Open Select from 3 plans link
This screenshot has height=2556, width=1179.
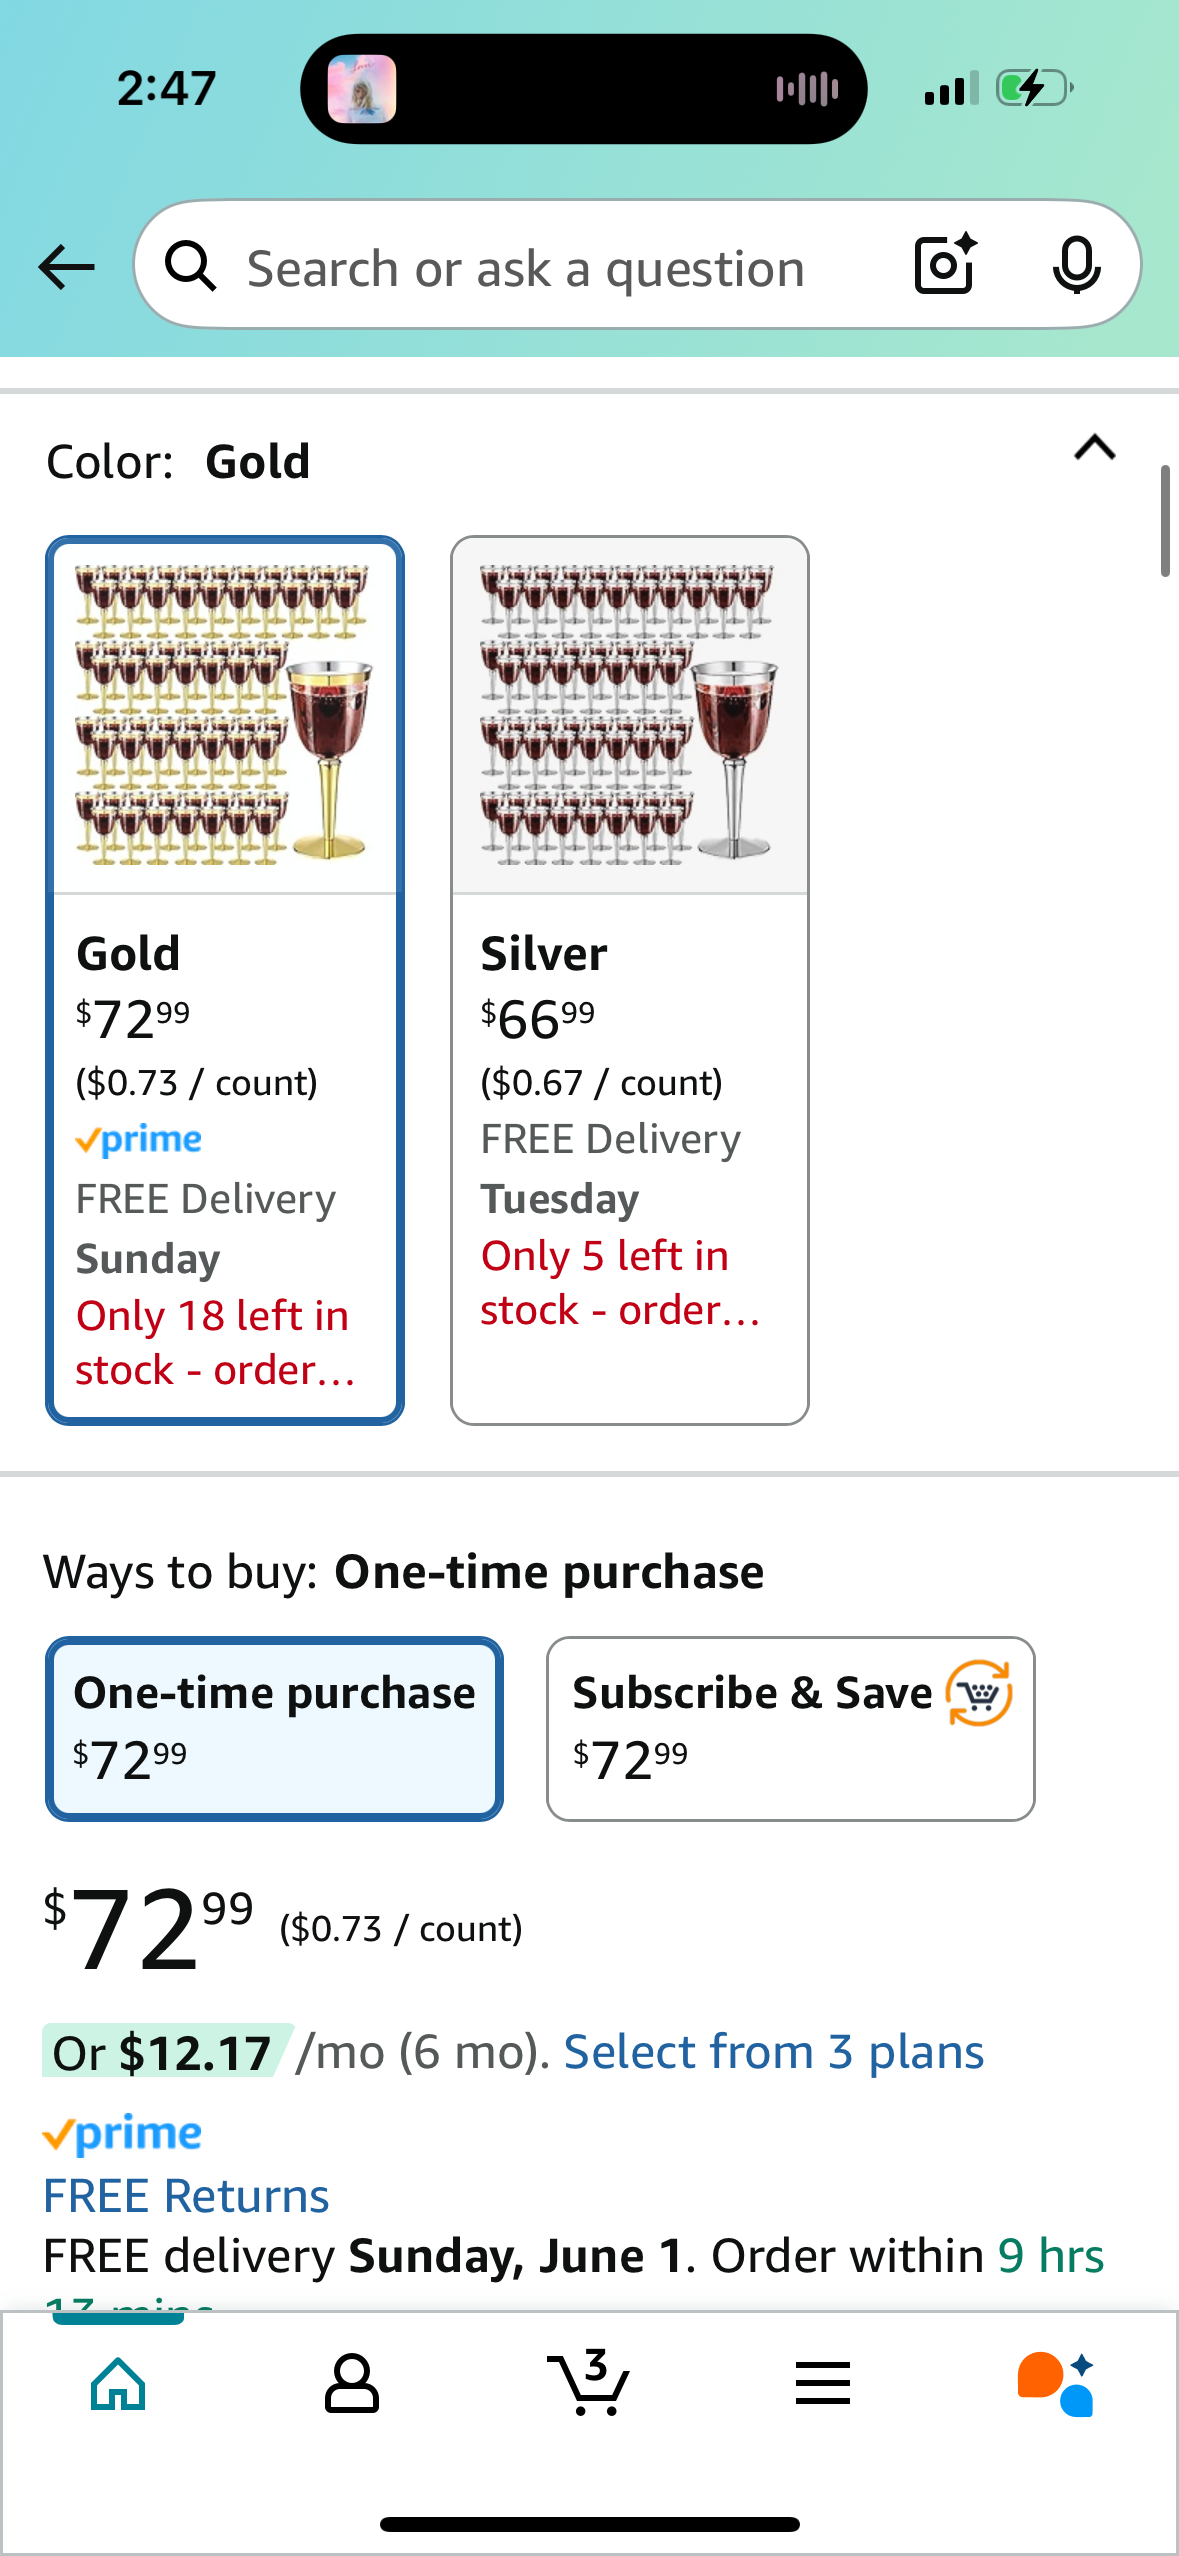point(773,2053)
